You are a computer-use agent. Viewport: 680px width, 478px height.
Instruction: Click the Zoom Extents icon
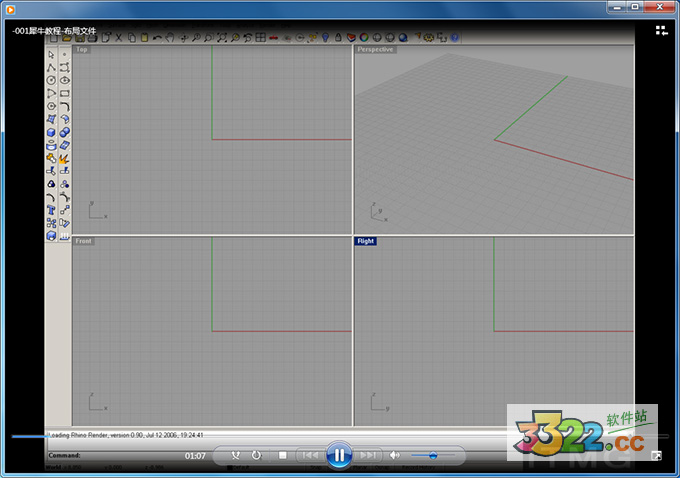[222, 38]
